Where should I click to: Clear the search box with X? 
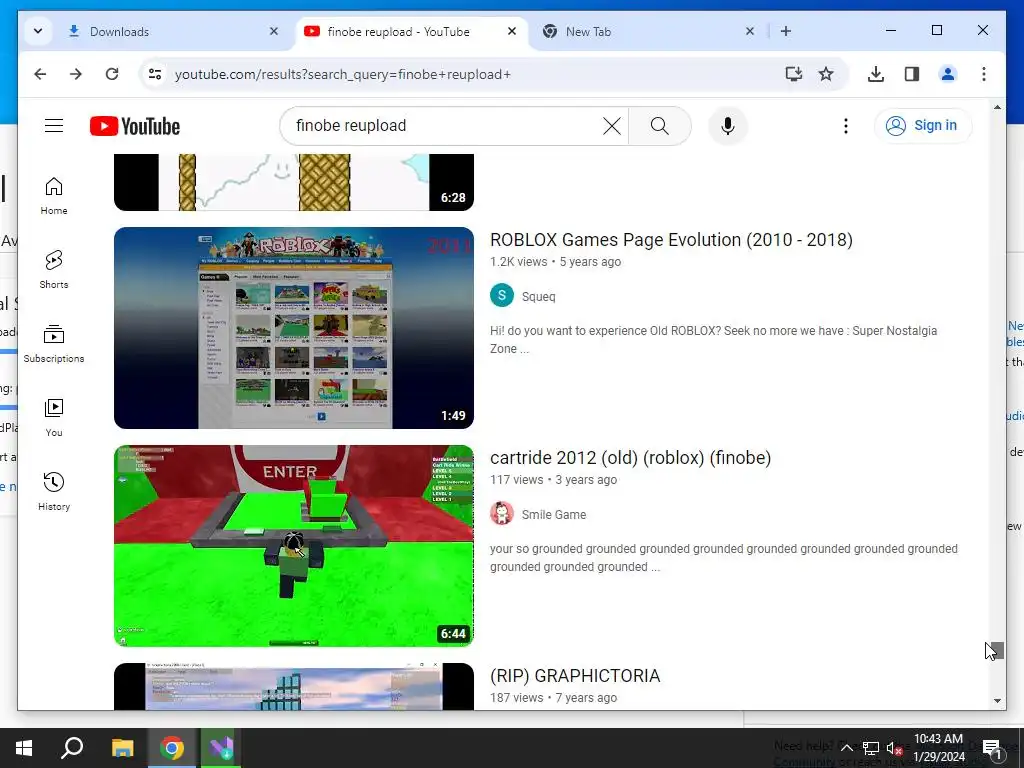(x=611, y=125)
